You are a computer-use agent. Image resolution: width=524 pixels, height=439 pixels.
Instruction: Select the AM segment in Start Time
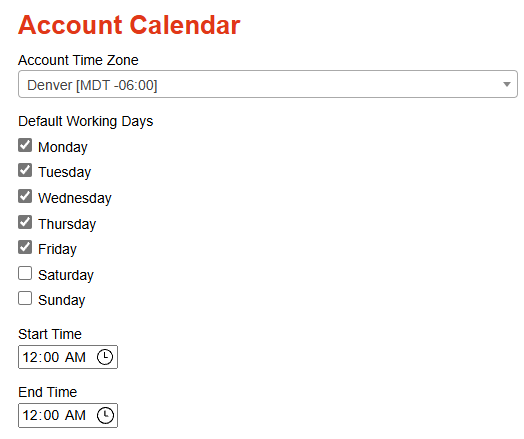pyautogui.click(x=75, y=357)
